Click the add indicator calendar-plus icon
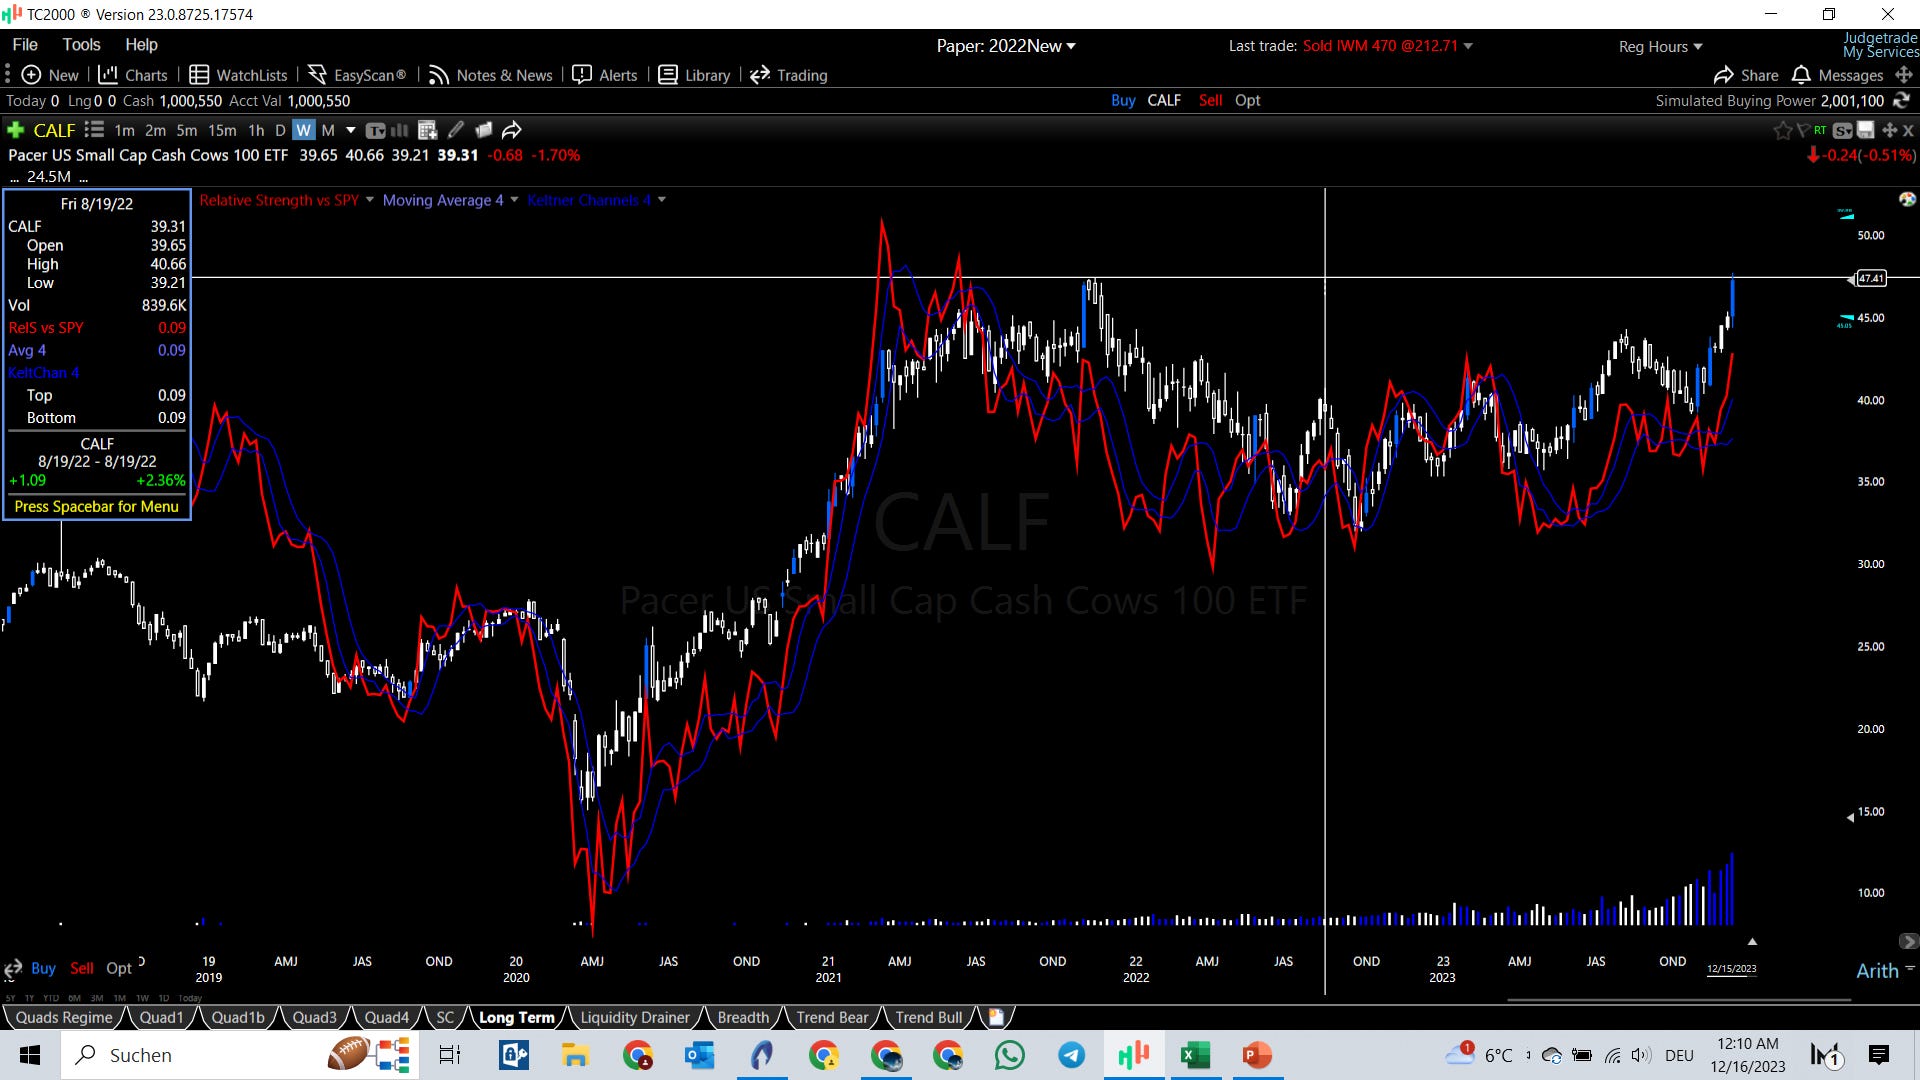Viewport: 1920px width, 1080px height. coord(427,130)
